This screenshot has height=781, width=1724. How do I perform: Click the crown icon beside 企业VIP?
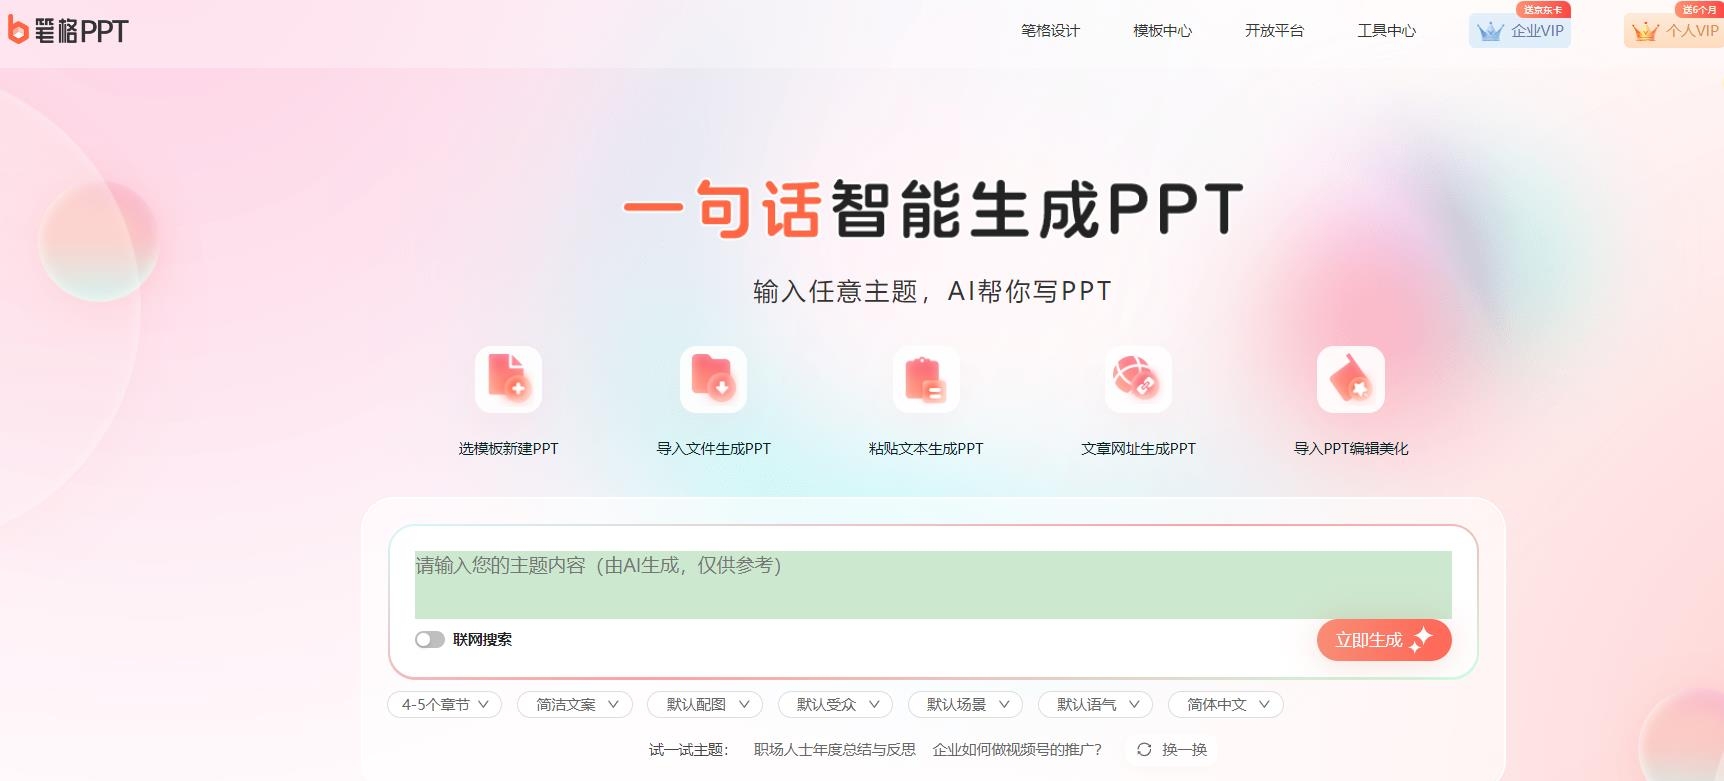pyautogui.click(x=1490, y=31)
